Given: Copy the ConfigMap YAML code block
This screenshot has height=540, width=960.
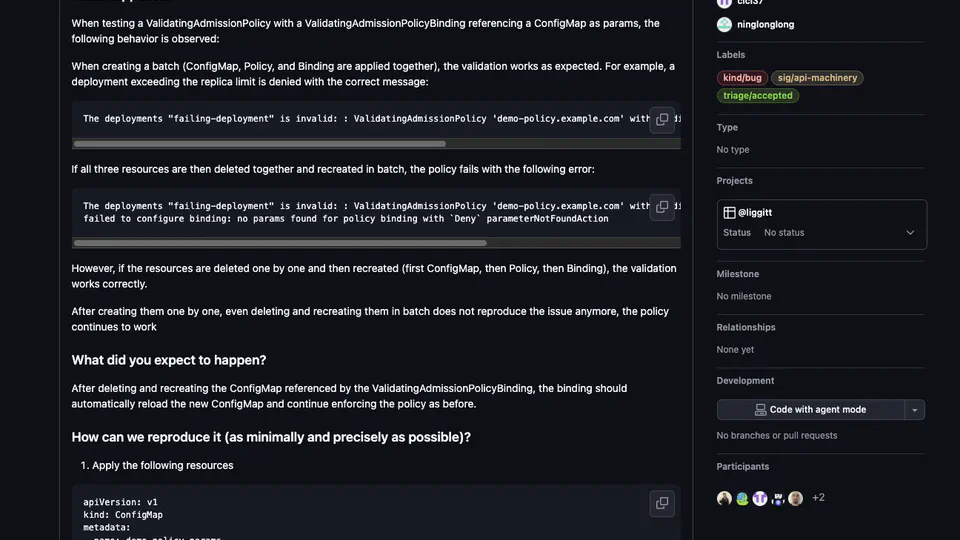Looking at the screenshot, I should click(x=662, y=503).
